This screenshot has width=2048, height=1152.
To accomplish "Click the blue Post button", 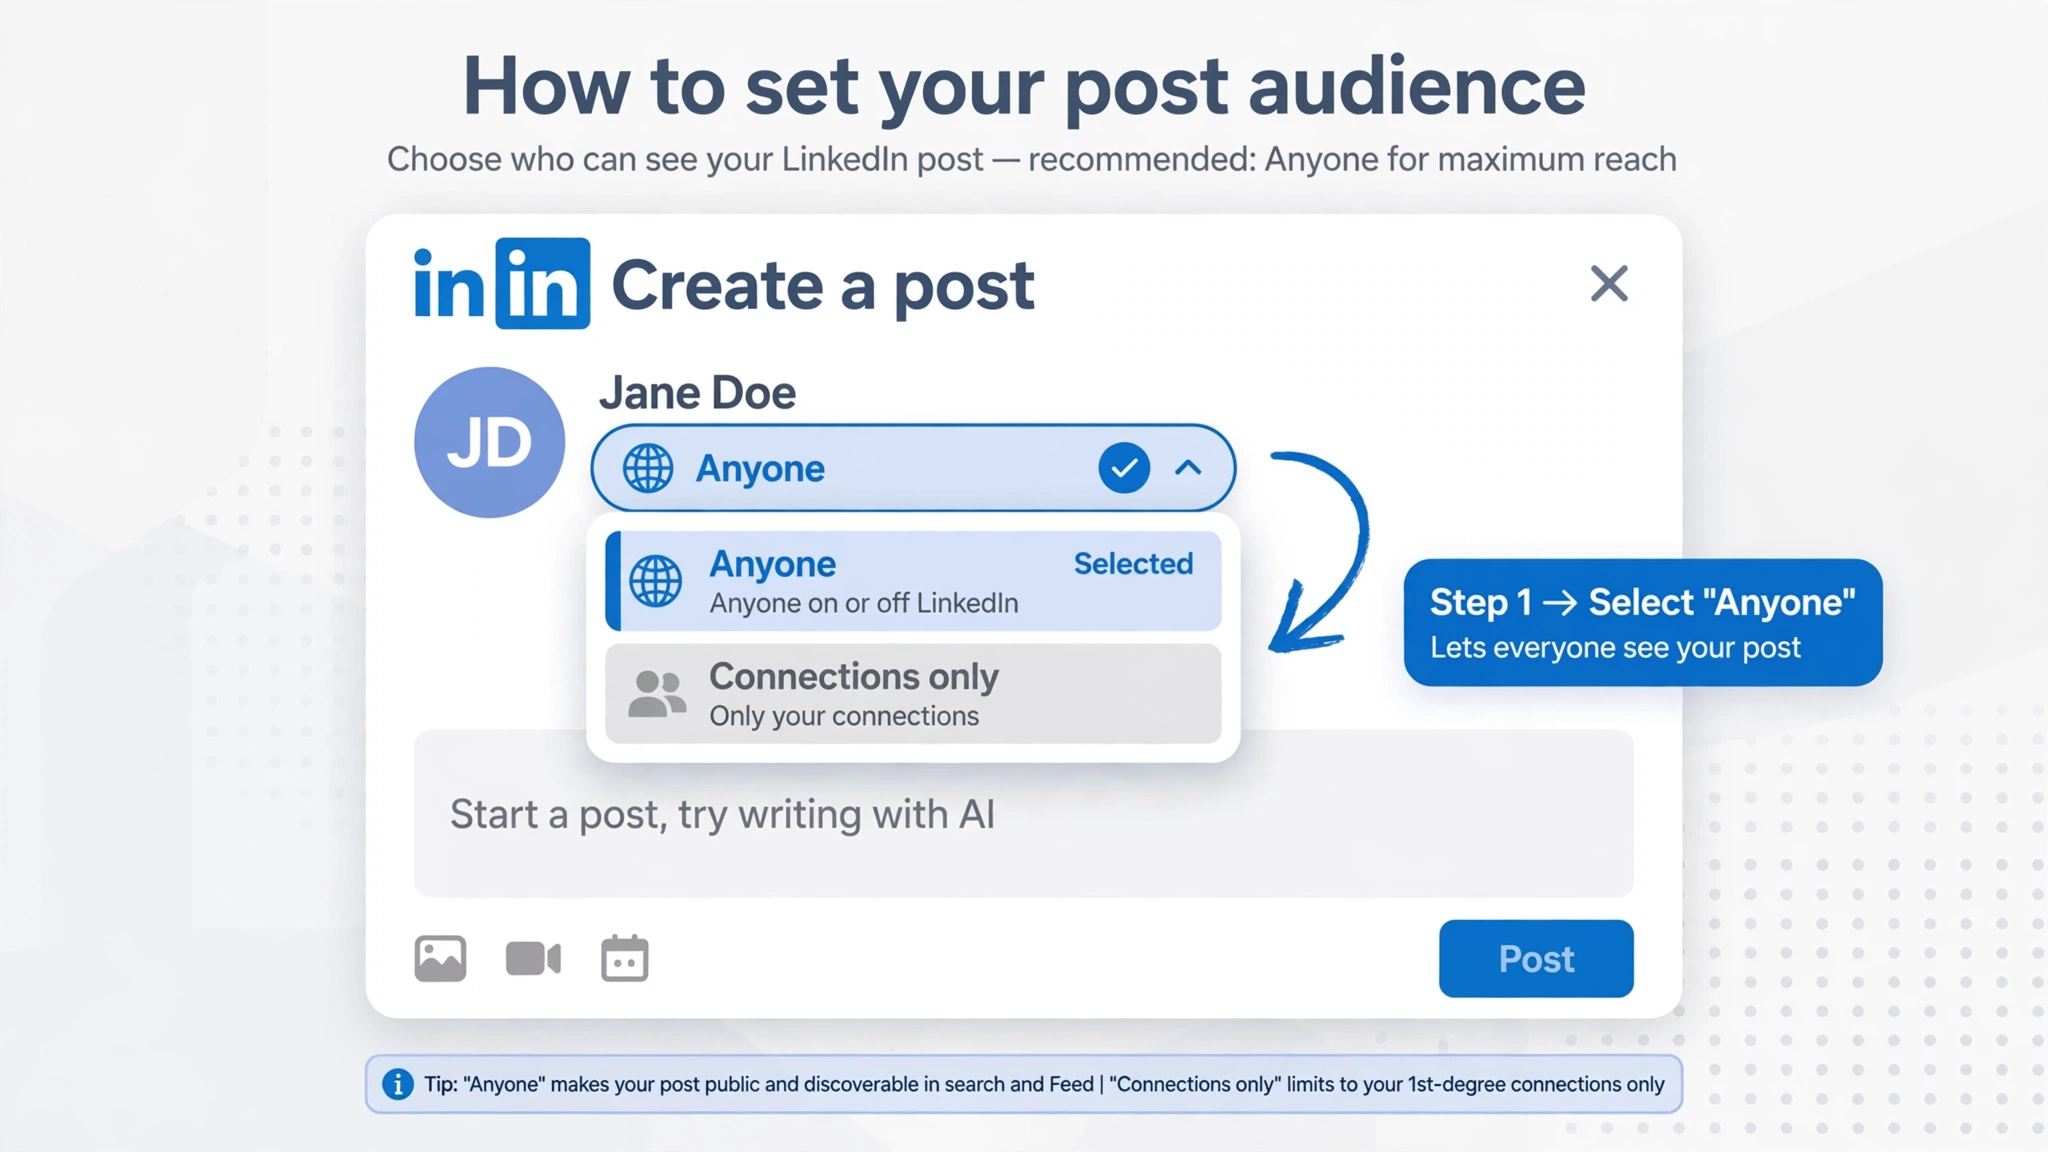I will pos(1536,959).
